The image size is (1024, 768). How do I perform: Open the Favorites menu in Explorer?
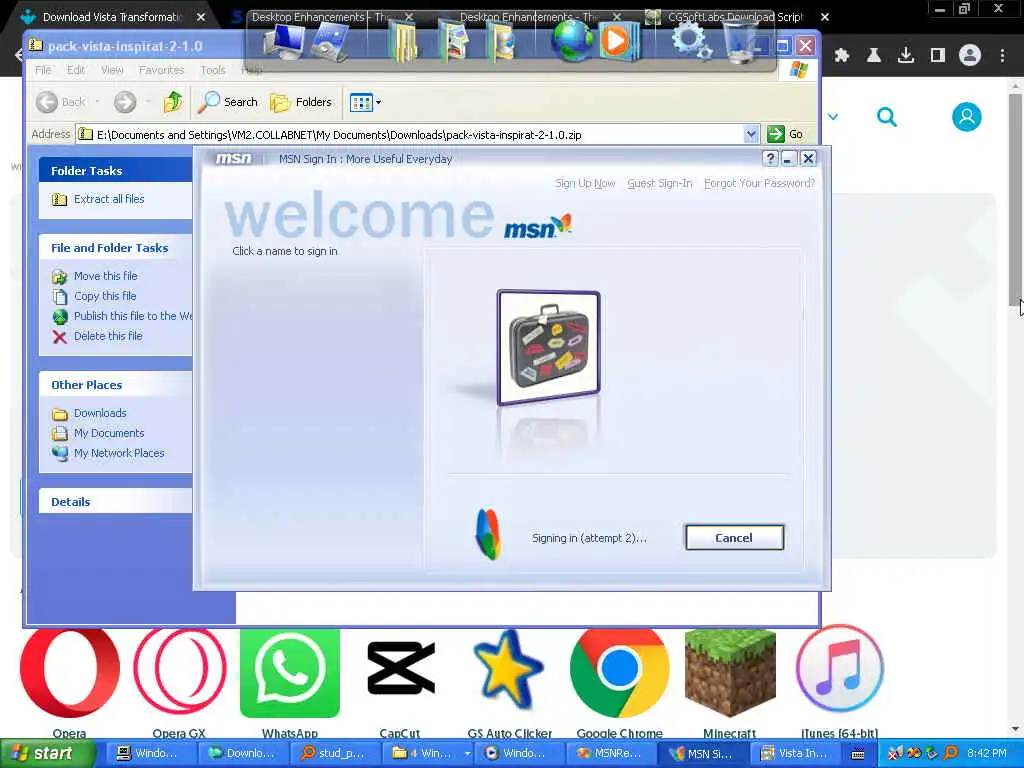161,70
